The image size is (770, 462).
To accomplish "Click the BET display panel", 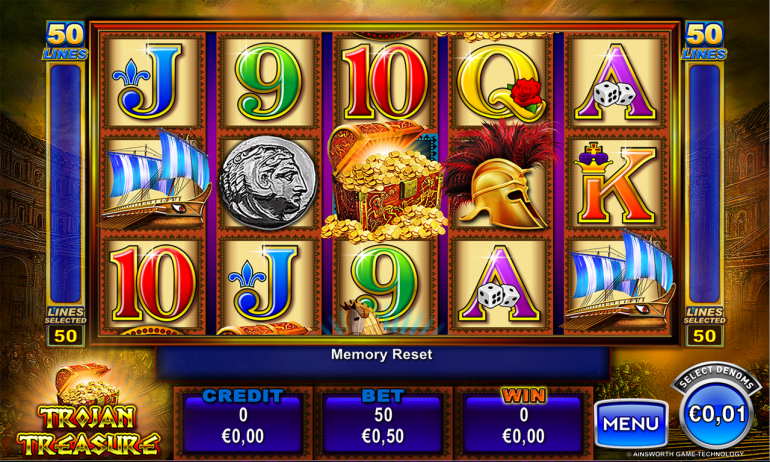I will 383,421.
